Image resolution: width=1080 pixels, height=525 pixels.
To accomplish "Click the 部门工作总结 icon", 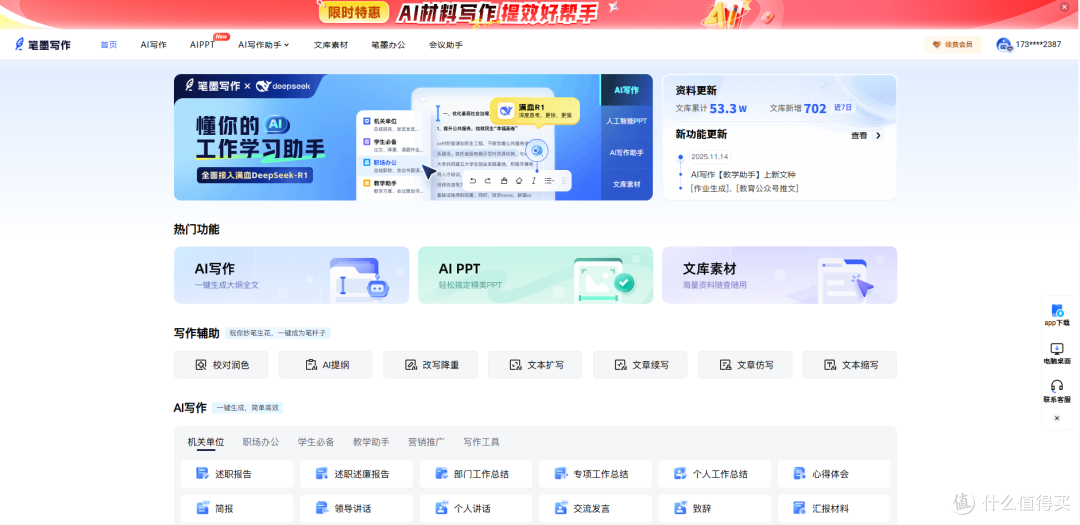I will [x=442, y=474].
